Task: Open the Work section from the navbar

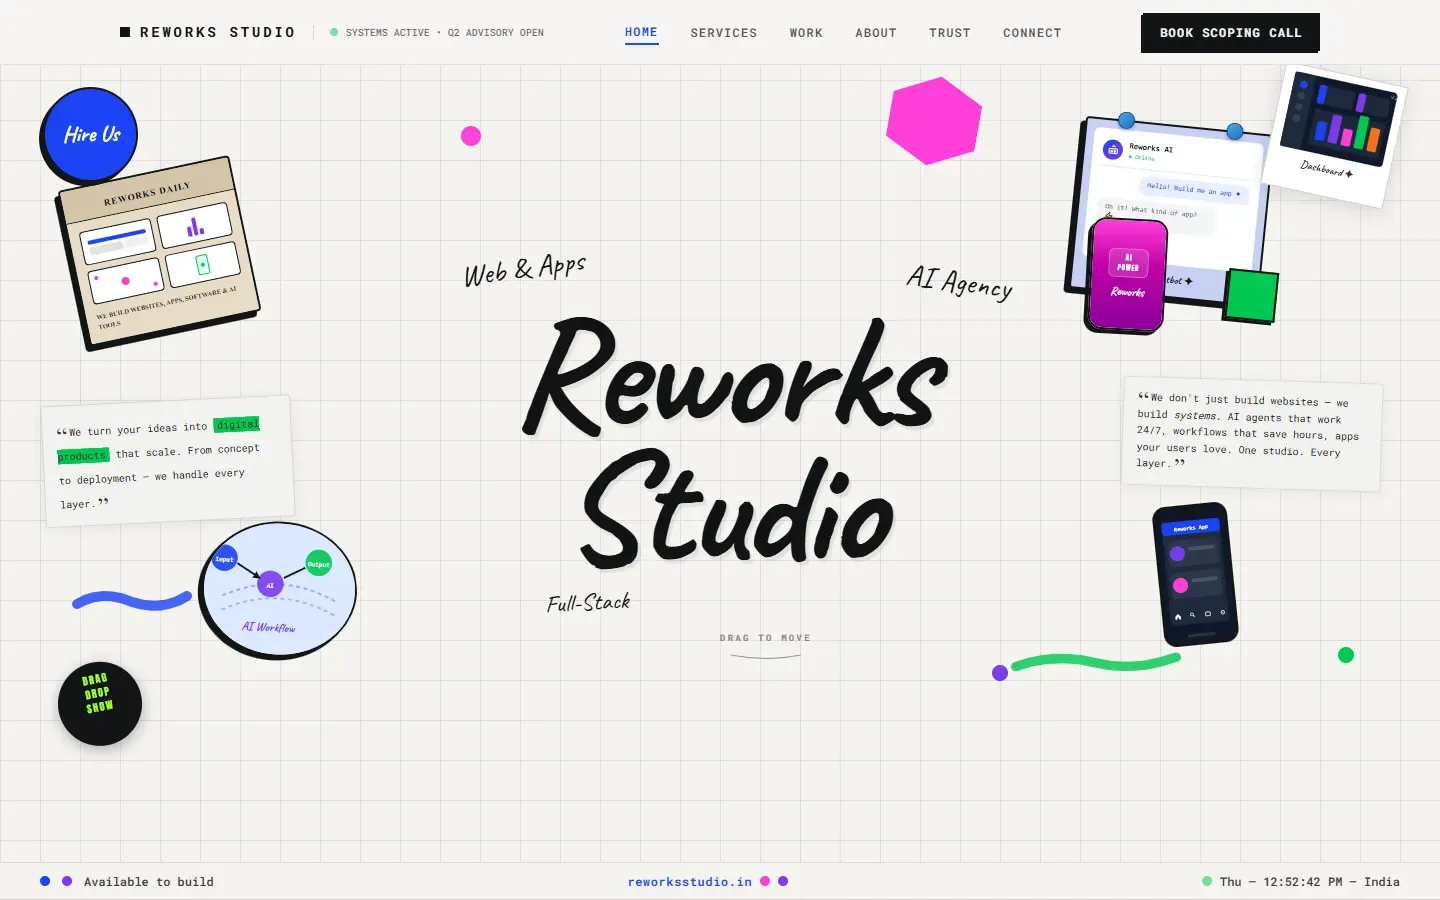Action: [x=806, y=33]
